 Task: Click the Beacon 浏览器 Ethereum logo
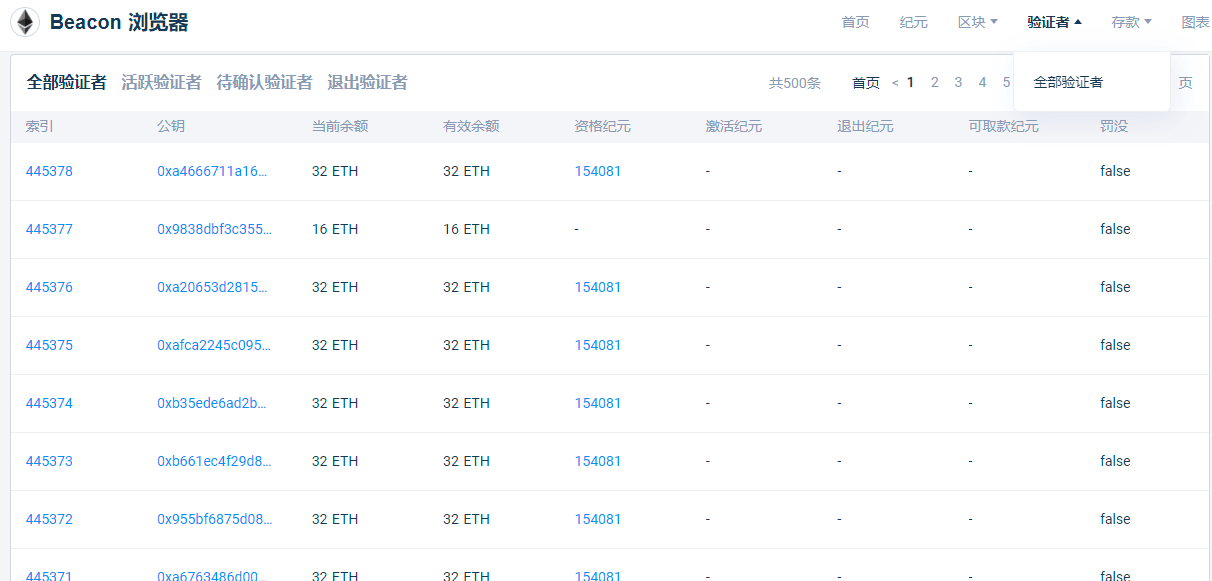tap(24, 21)
